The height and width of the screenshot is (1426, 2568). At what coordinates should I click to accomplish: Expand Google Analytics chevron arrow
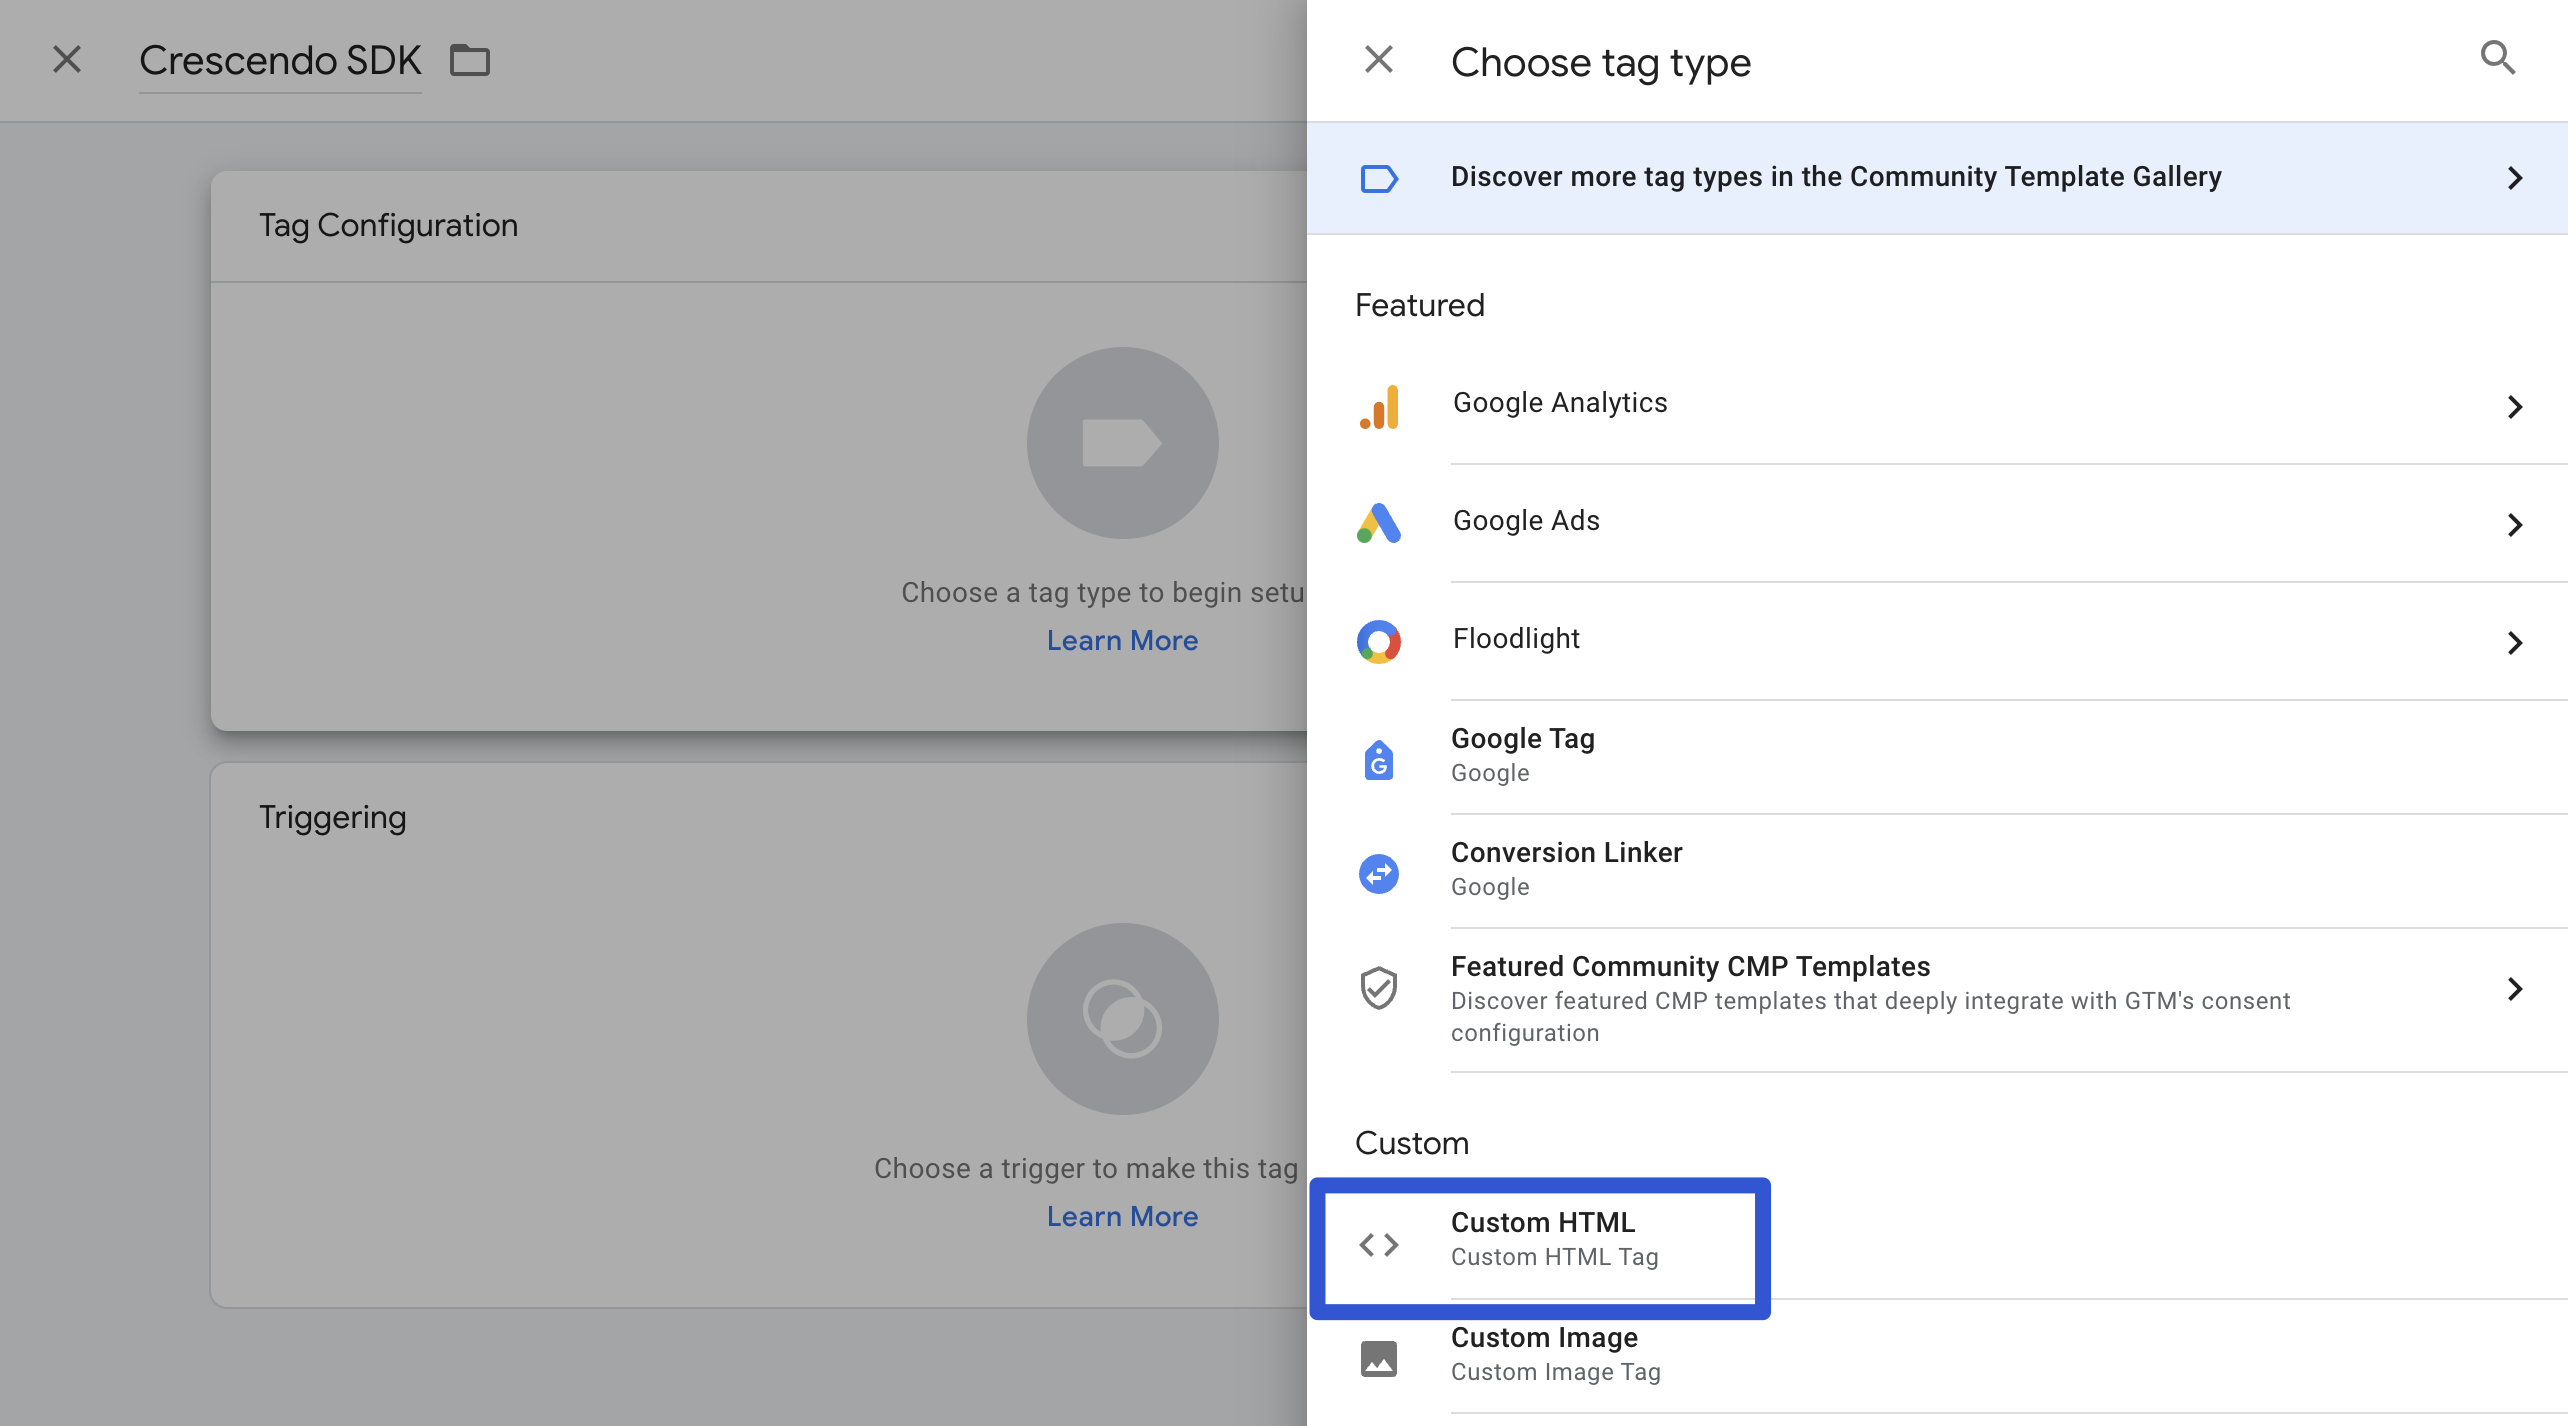2514,407
